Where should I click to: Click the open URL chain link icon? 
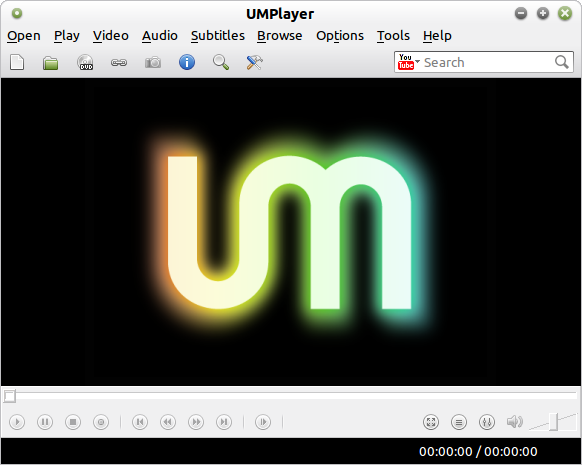pyautogui.click(x=119, y=63)
